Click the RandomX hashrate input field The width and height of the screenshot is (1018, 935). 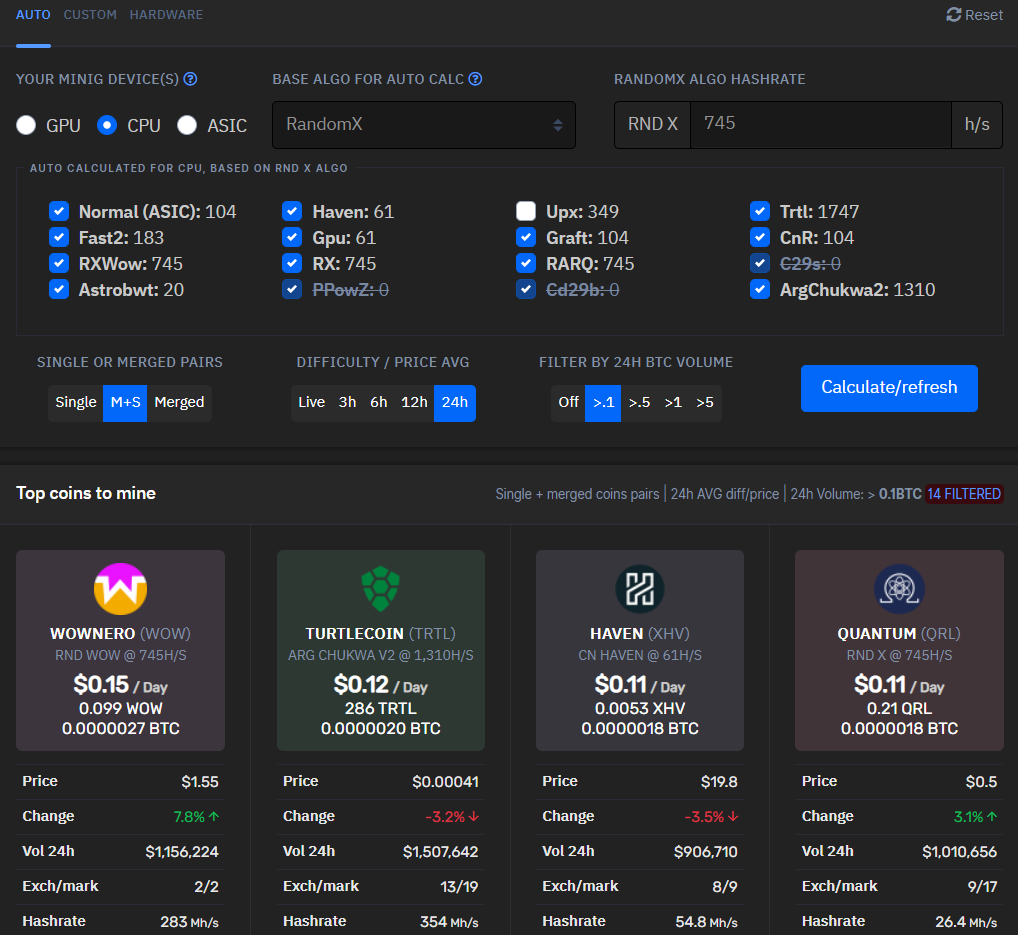(821, 125)
